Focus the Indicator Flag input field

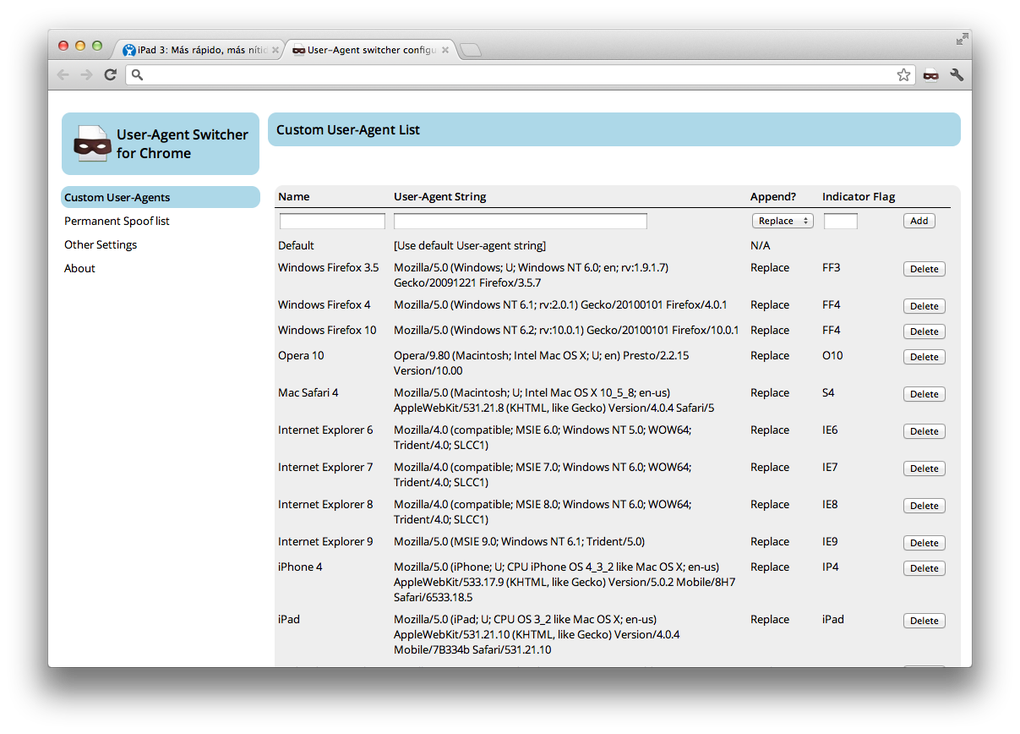(x=840, y=221)
